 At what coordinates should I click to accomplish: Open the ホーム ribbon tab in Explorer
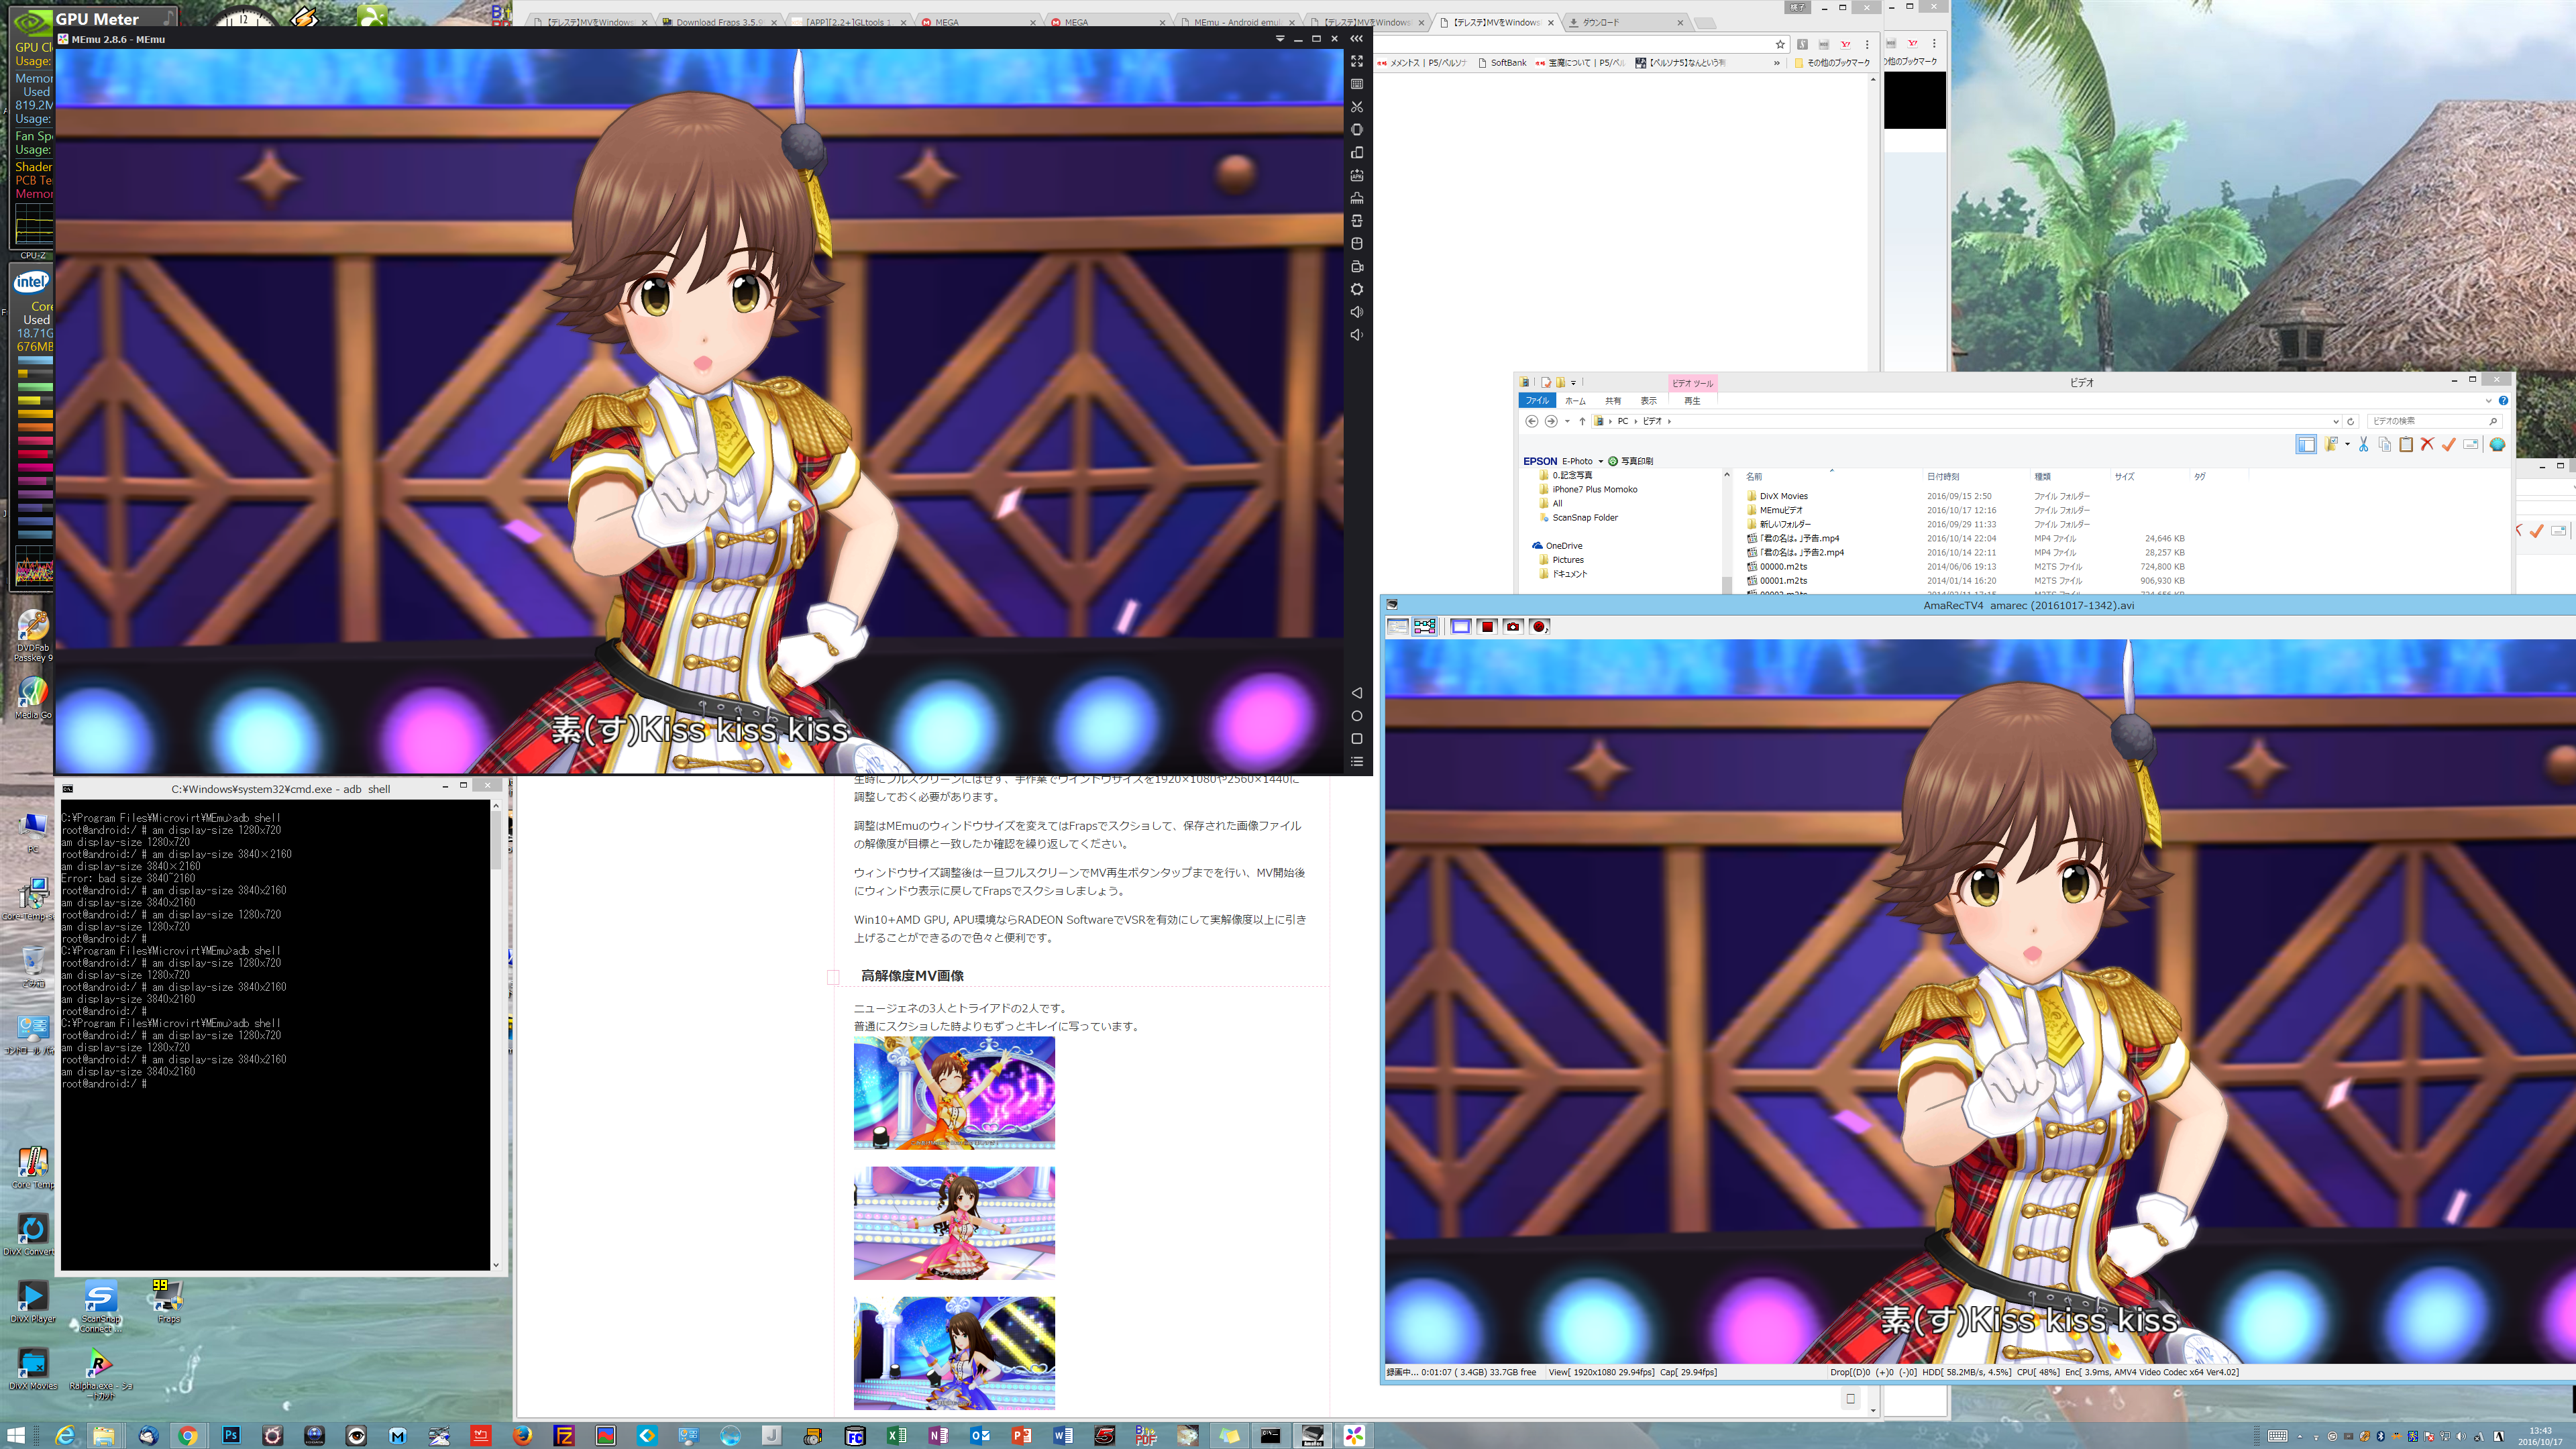pos(1575,401)
